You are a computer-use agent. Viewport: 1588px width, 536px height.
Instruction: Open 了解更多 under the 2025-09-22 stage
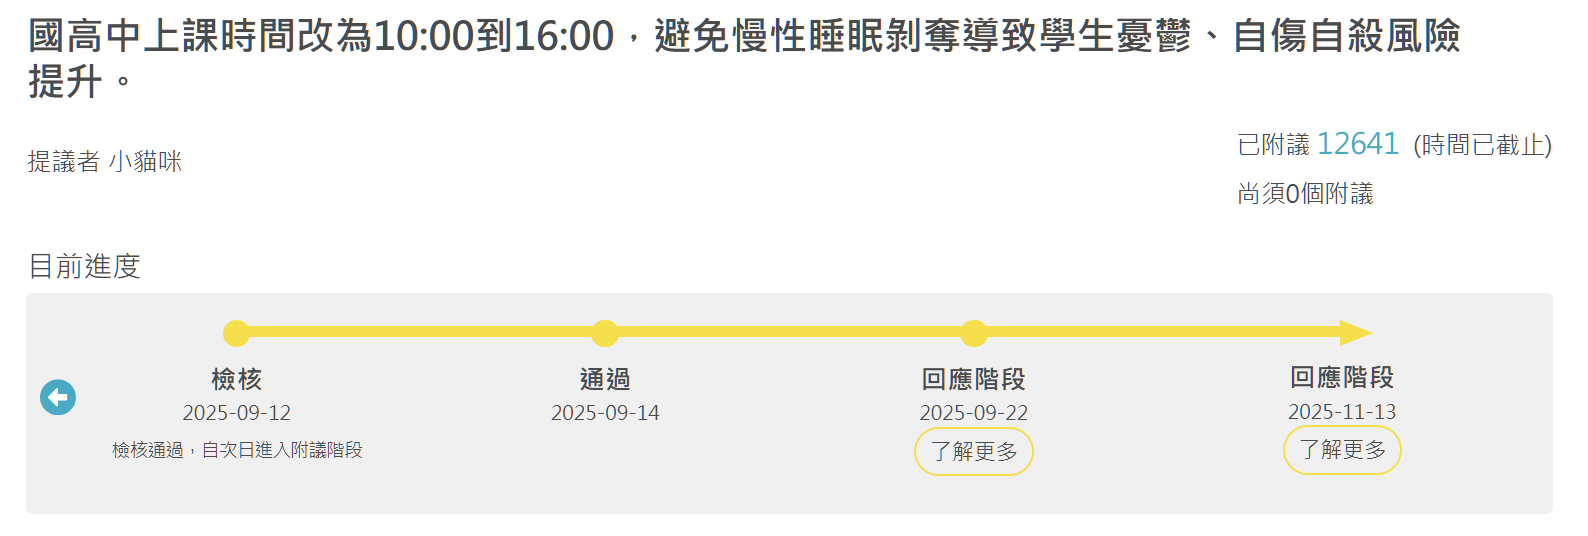(973, 452)
